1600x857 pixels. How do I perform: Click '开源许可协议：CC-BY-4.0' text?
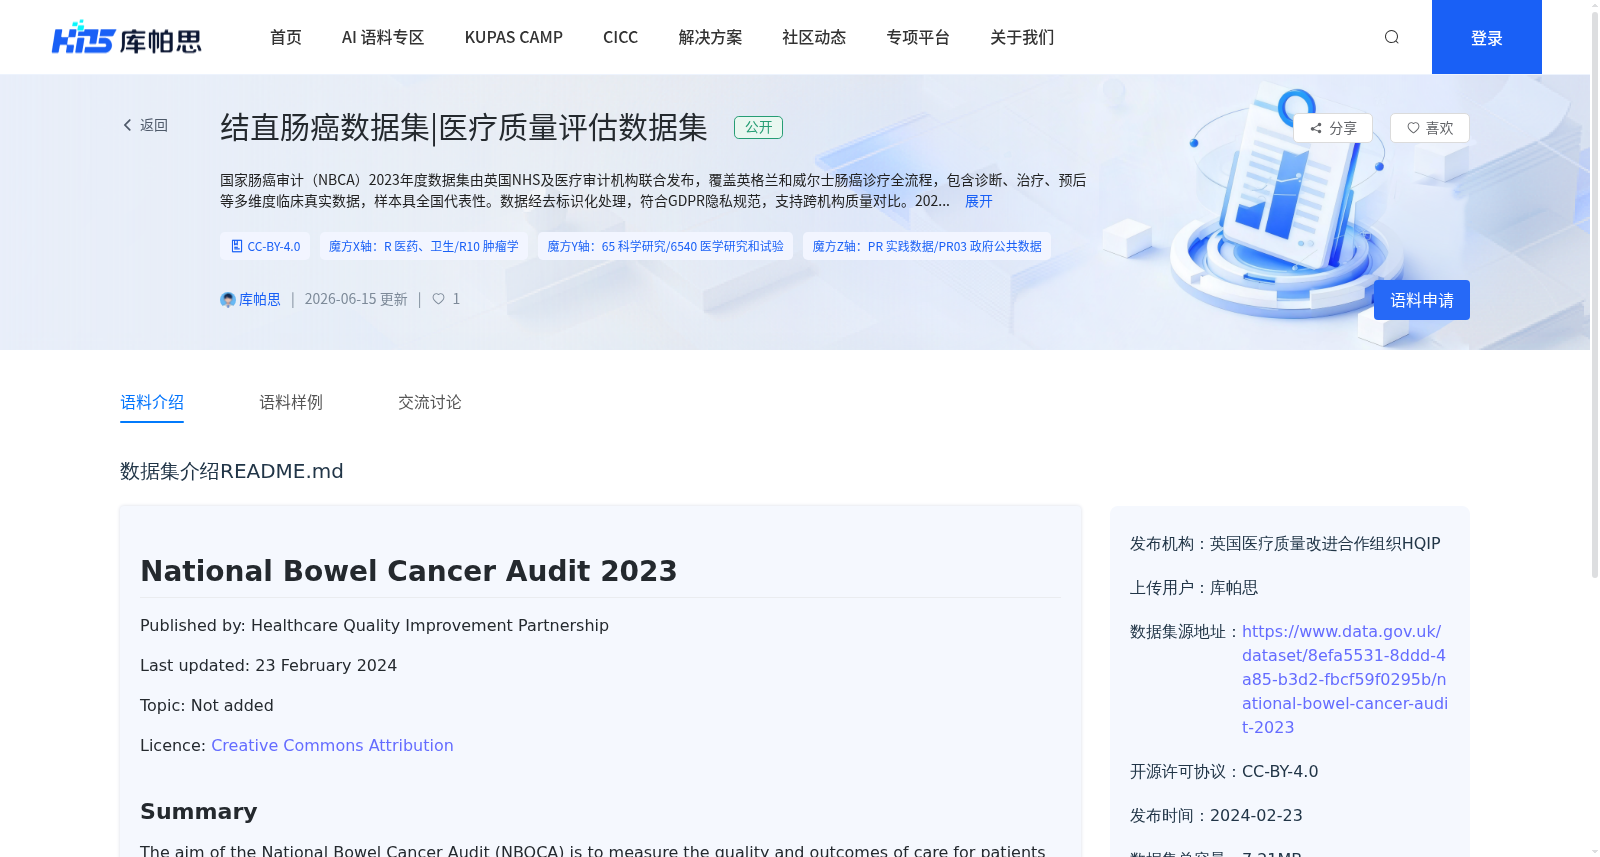pyautogui.click(x=1224, y=771)
